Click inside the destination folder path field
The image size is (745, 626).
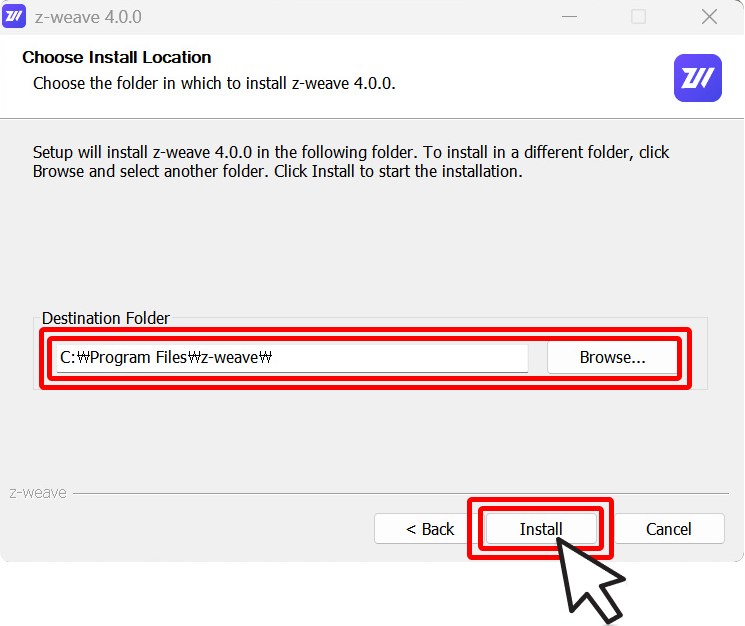(292, 357)
